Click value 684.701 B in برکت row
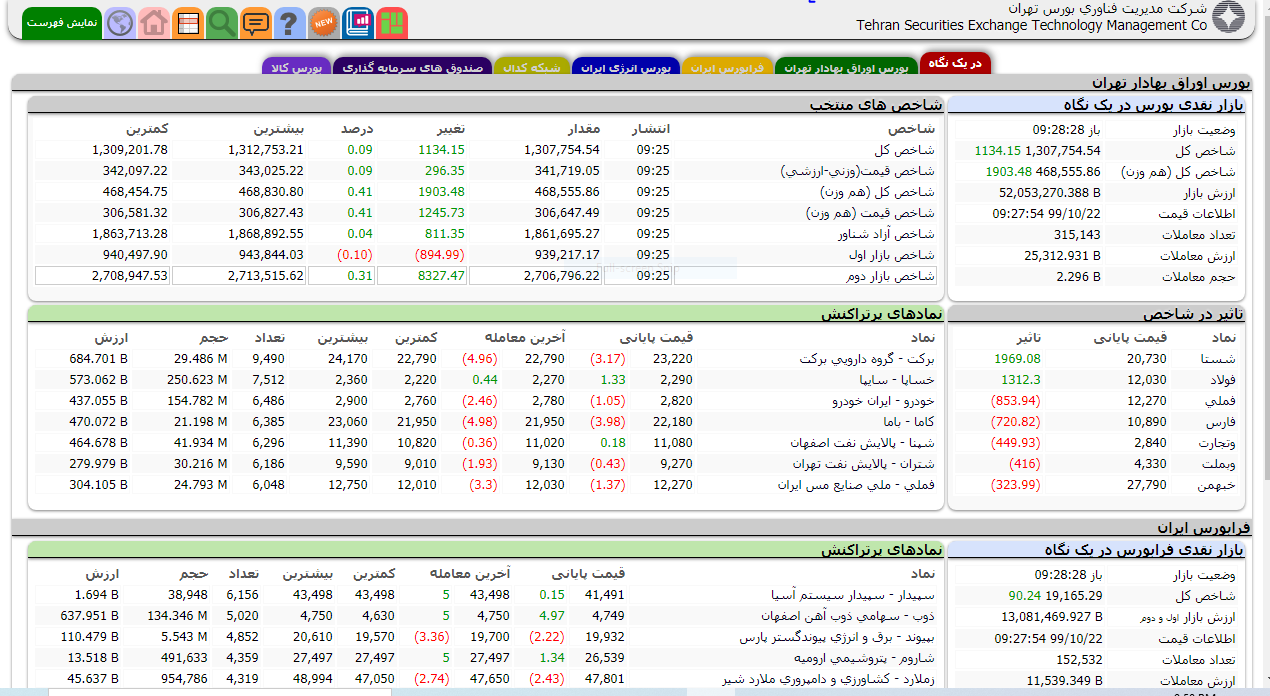The image size is (1270, 696). [98, 359]
